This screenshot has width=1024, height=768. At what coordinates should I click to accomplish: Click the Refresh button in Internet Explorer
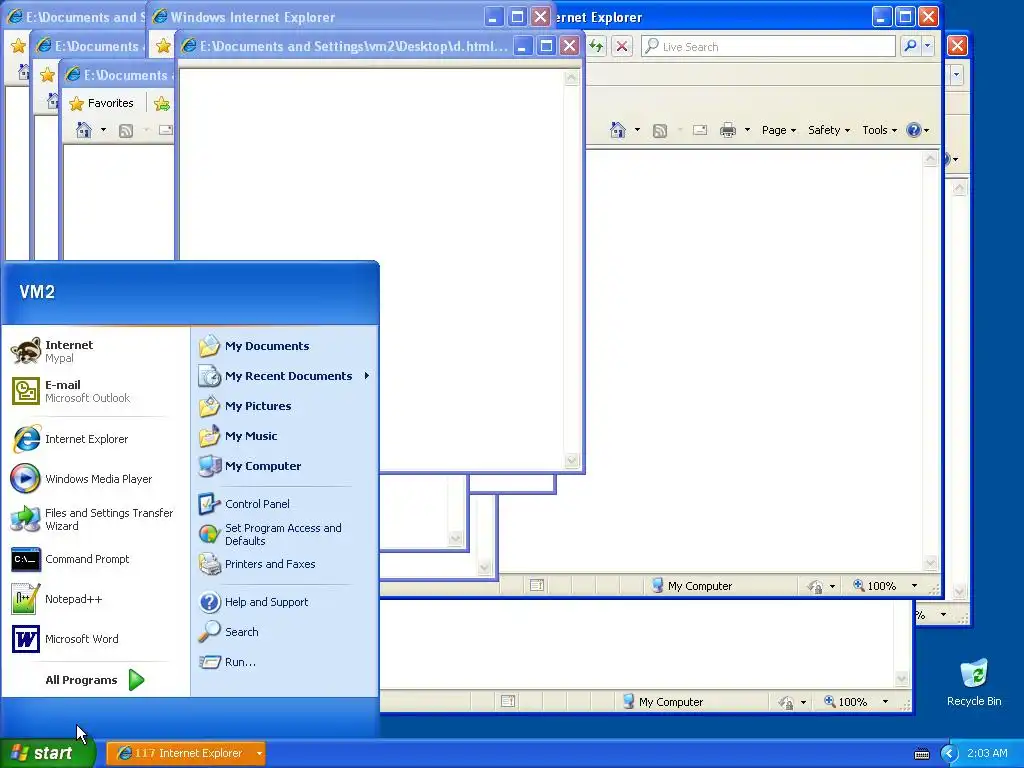click(x=596, y=46)
